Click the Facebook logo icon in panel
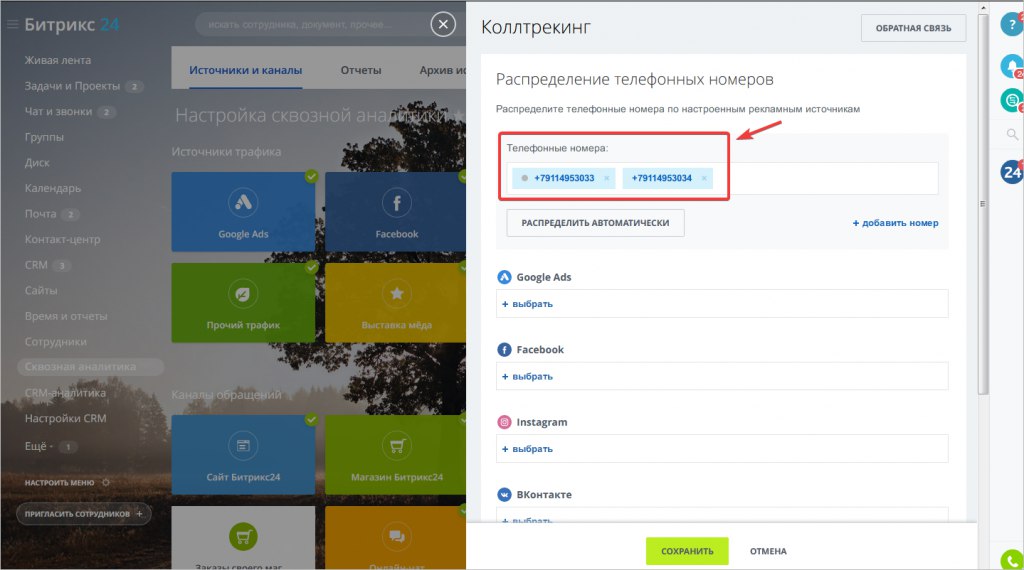 click(x=504, y=349)
